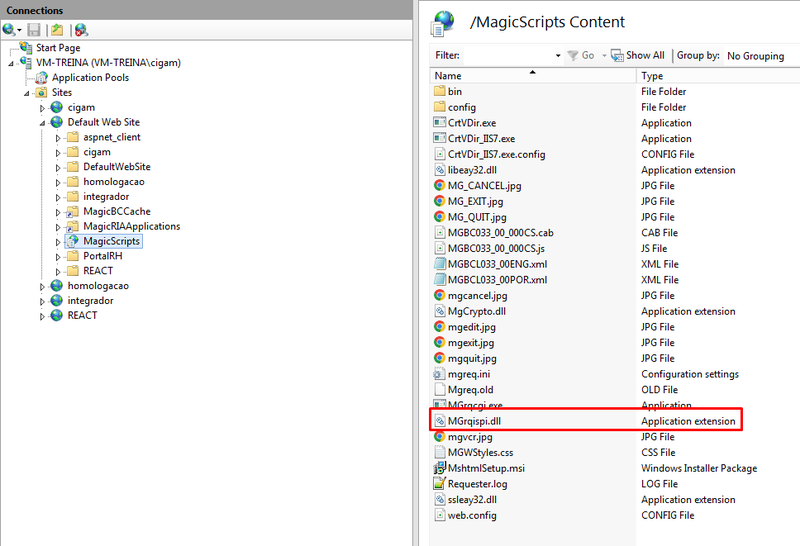Open the Filter dropdown arrow
The image size is (800, 546).
tap(558, 55)
